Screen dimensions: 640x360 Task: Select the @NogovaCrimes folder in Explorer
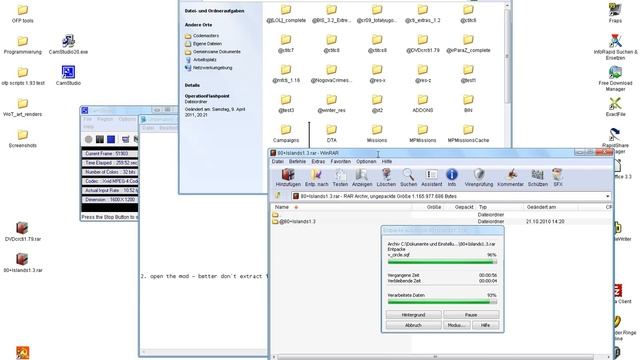click(331, 73)
